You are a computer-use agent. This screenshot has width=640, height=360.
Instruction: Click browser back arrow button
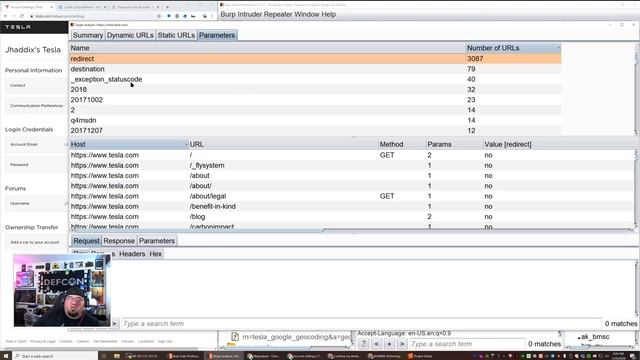(6, 16)
